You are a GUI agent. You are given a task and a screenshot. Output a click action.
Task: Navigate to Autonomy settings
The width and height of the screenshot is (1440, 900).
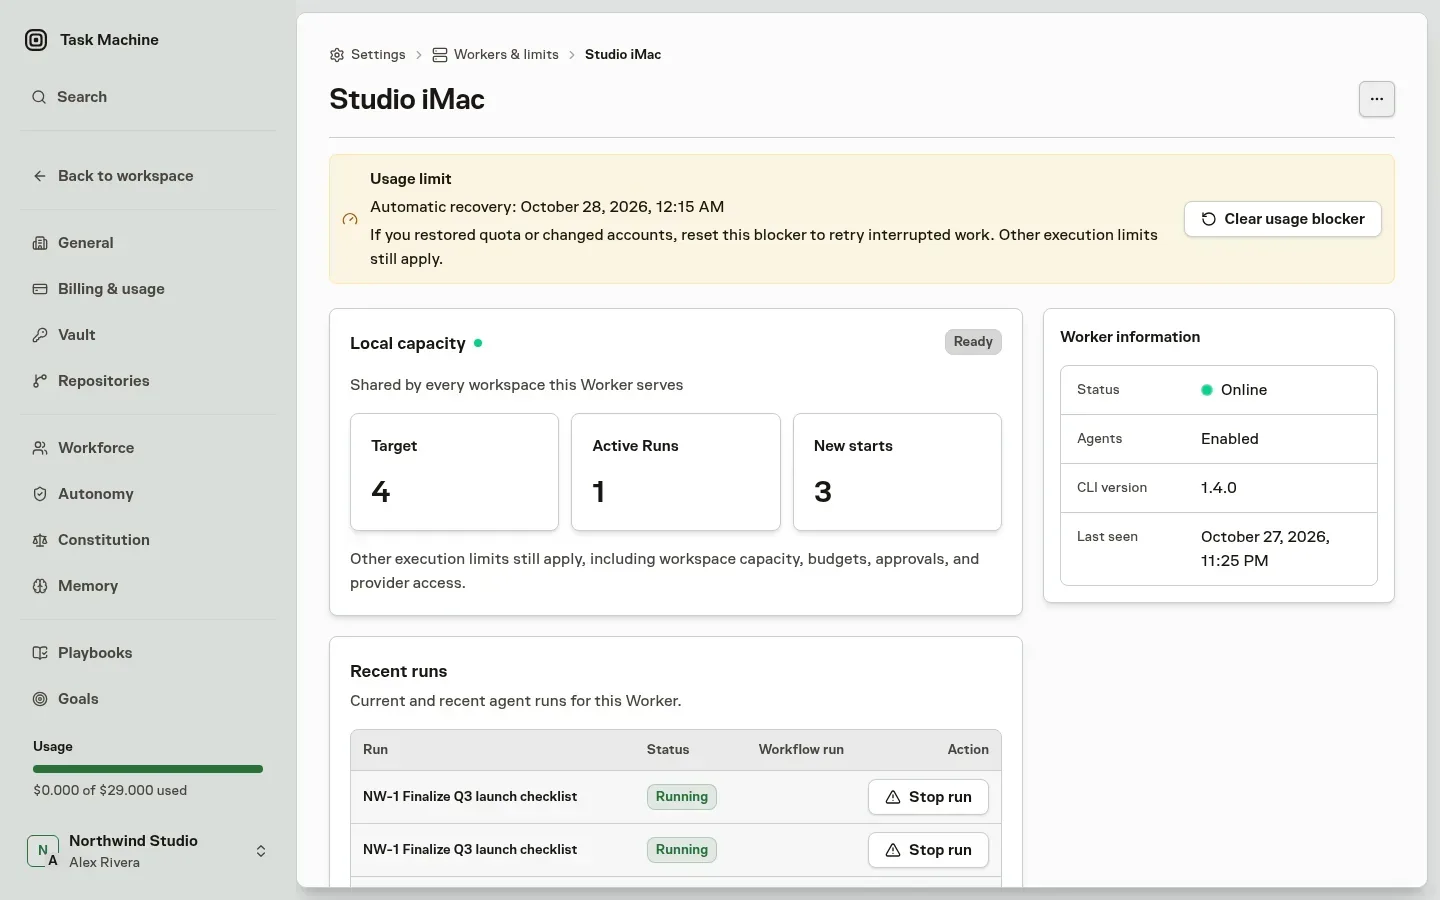[147, 494]
